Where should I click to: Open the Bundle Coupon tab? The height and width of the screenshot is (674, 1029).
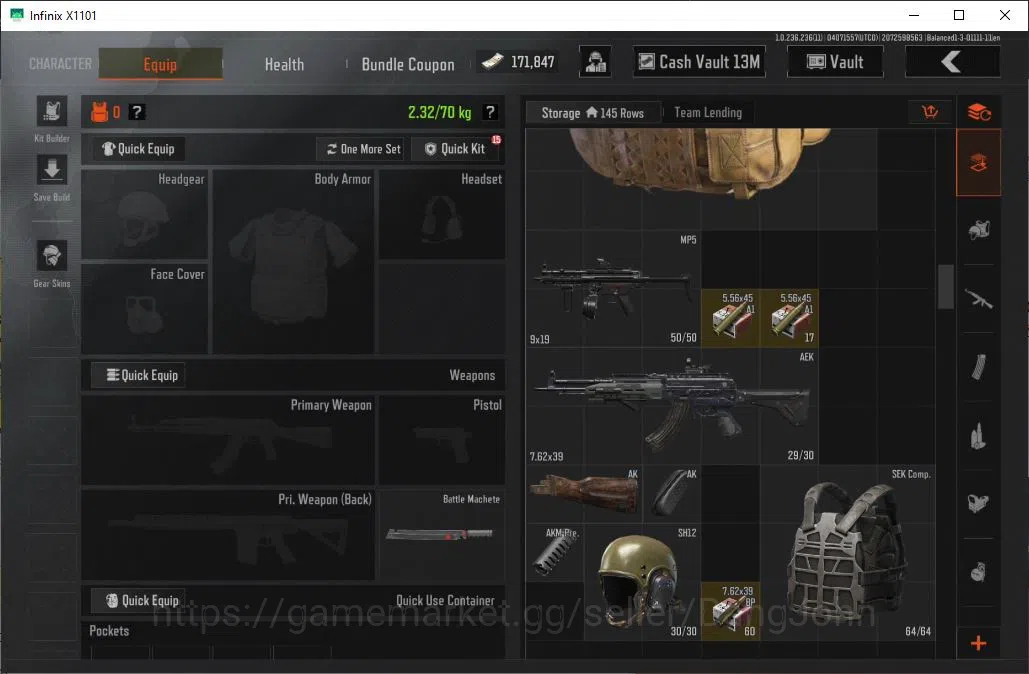tap(408, 64)
